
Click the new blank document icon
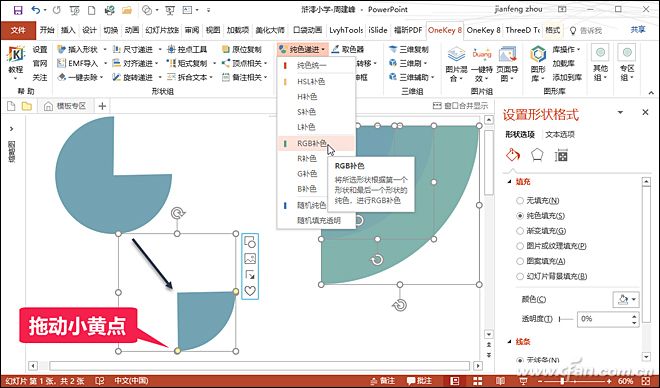91,10
